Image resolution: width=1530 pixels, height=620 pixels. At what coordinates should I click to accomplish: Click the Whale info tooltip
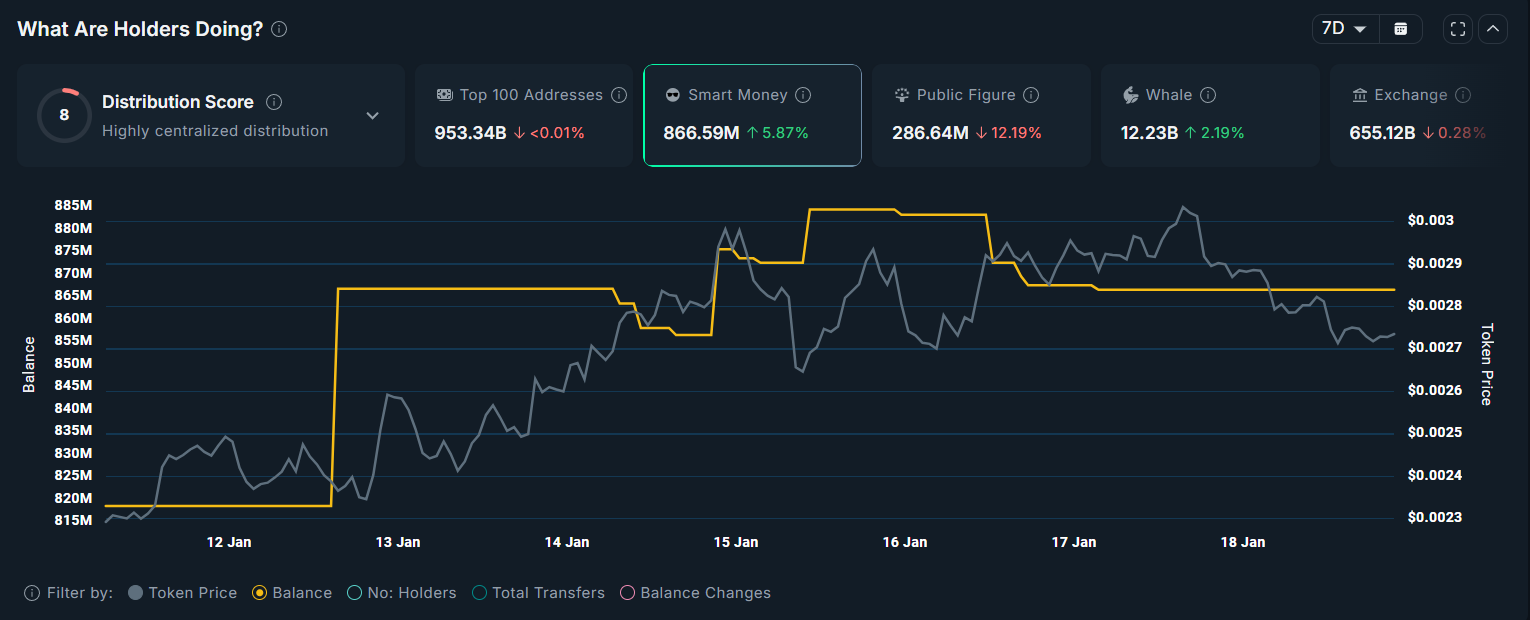point(1208,94)
